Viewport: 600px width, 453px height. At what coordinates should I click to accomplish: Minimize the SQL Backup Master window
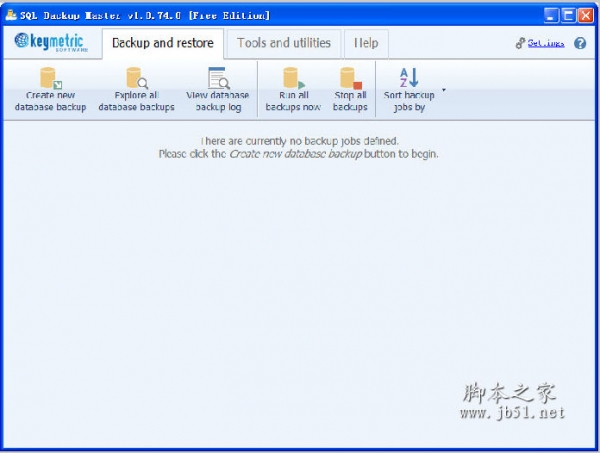tap(551, 16)
